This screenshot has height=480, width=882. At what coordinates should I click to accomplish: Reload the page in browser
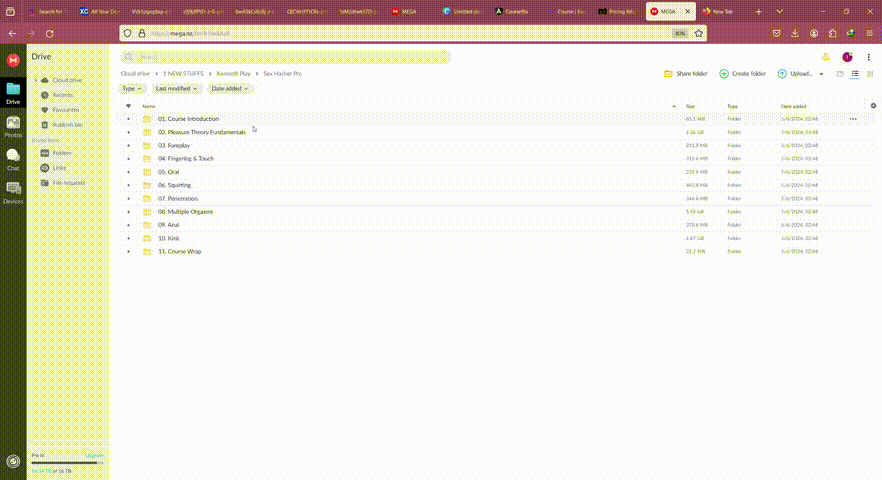(x=50, y=34)
